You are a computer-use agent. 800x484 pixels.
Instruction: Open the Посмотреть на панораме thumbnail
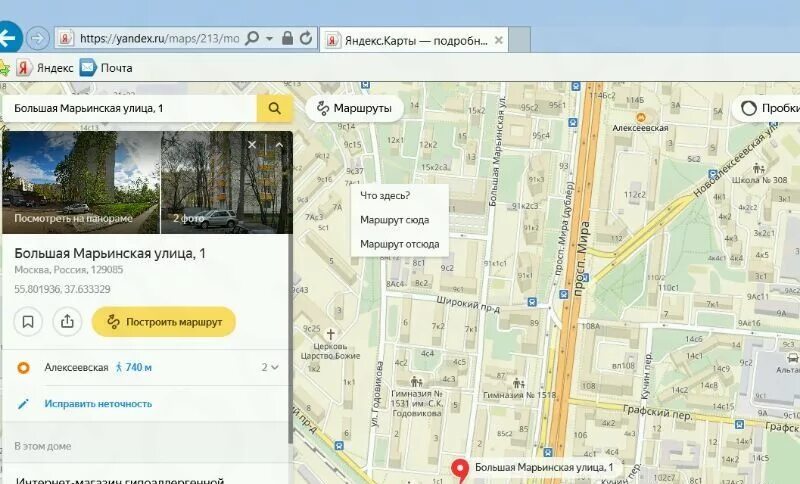81,182
